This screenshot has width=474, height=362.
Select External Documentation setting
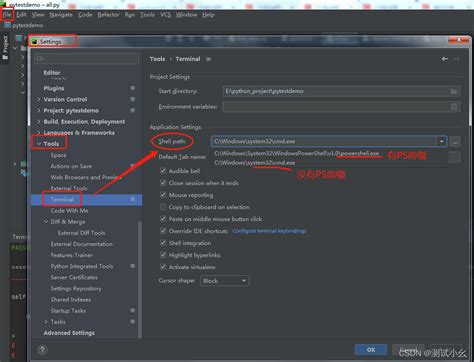[81, 244]
